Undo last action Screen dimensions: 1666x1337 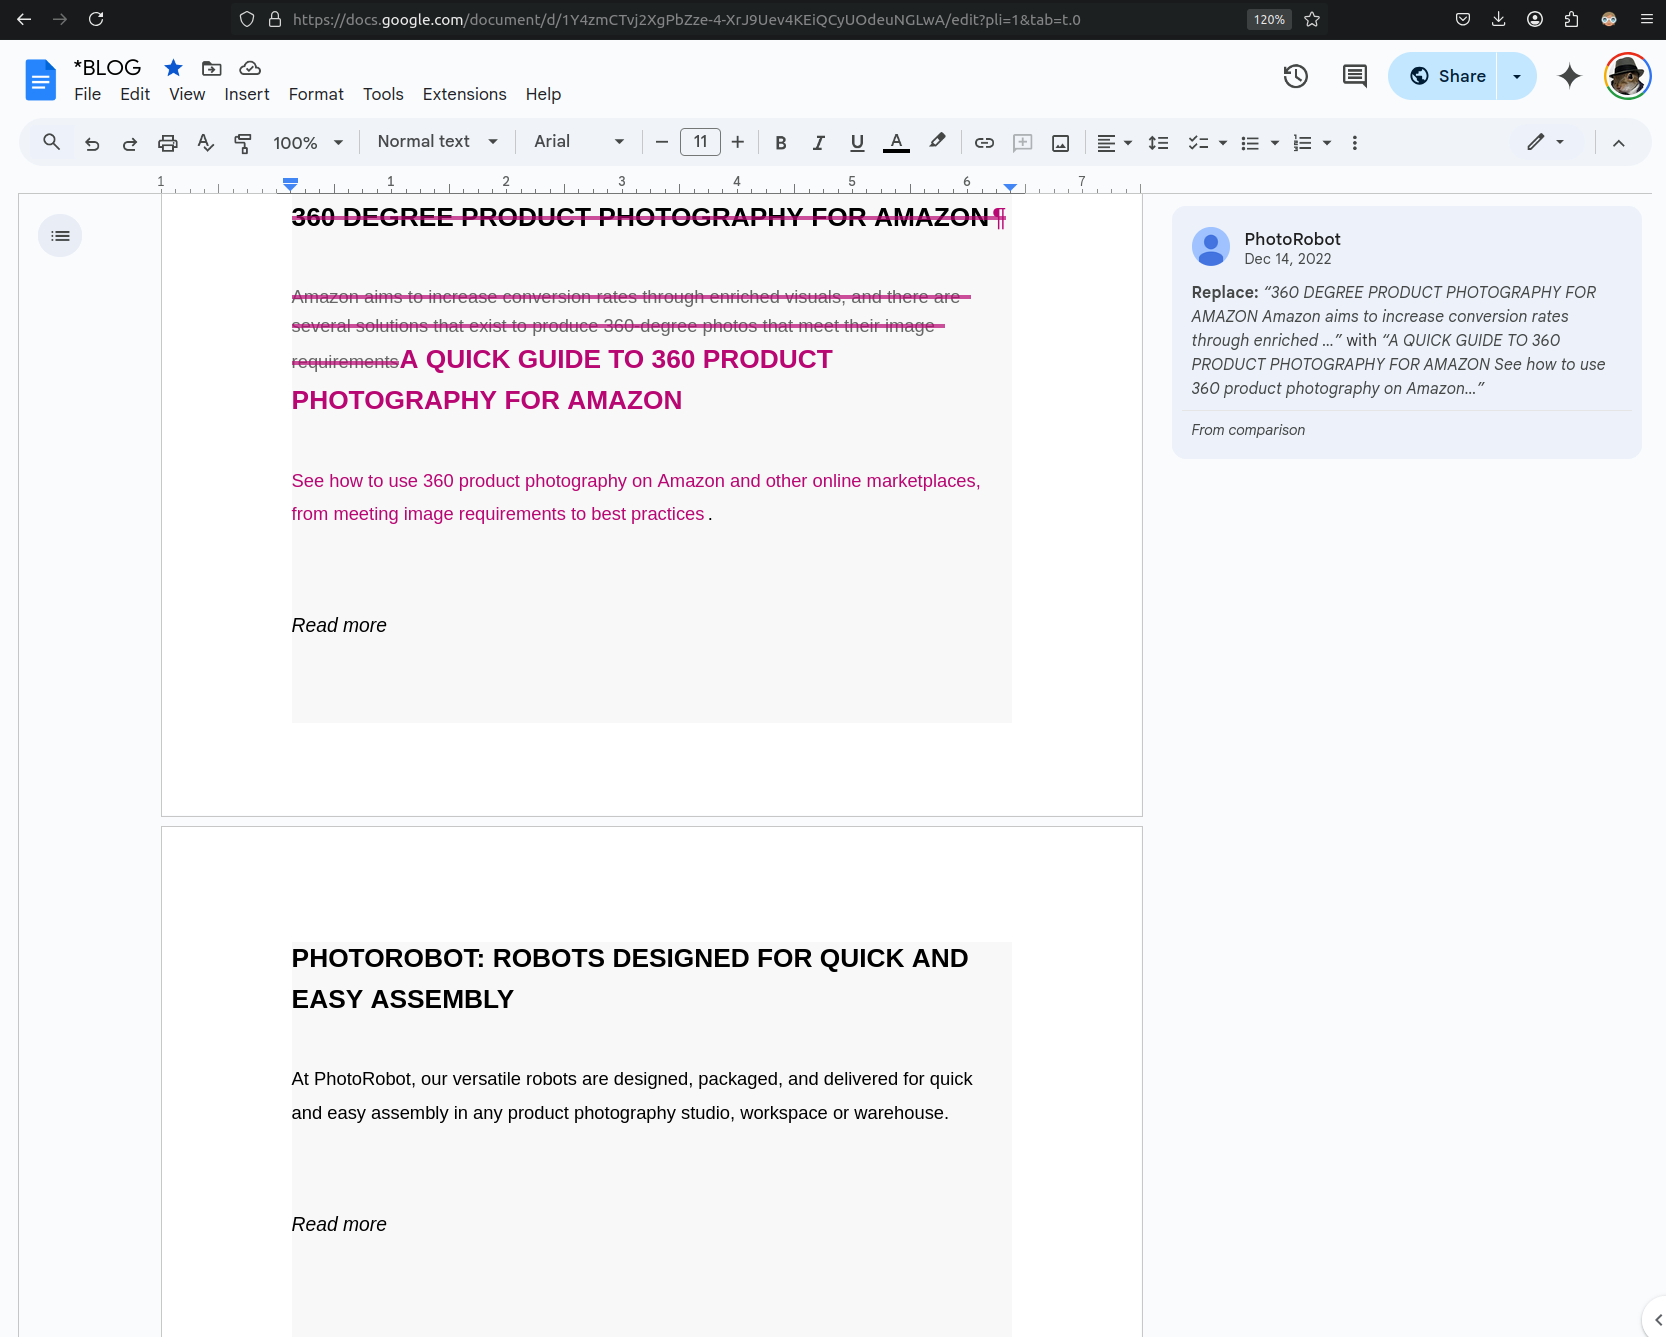pos(92,143)
